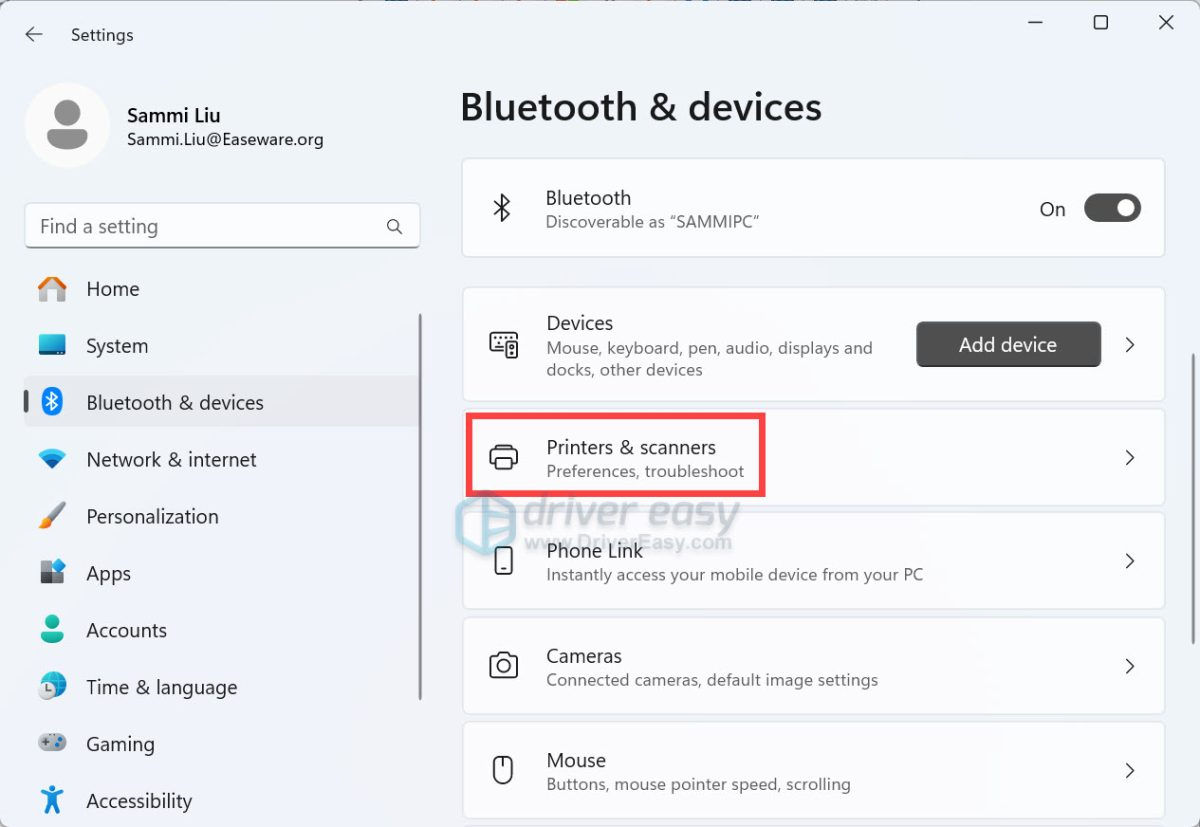Click the user profile avatar picture
The image size is (1200, 827).
[67, 125]
